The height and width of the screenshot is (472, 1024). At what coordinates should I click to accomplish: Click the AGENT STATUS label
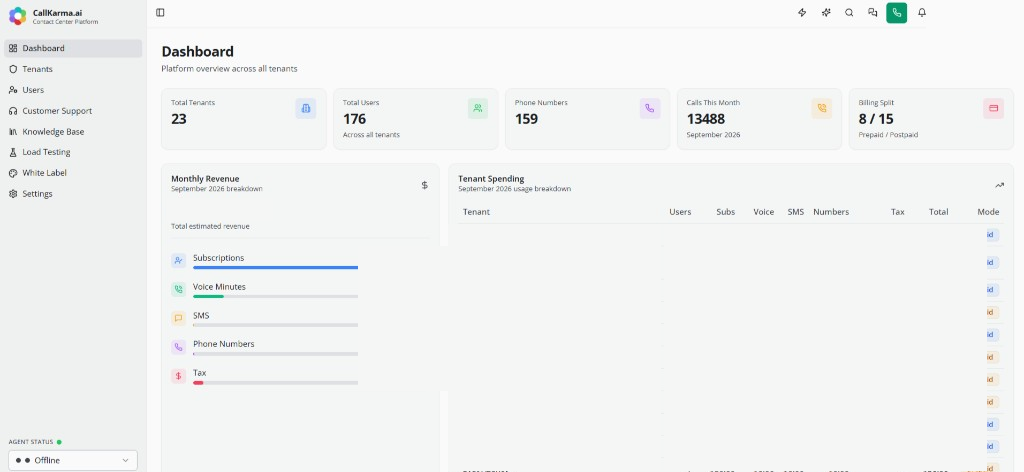31,442
